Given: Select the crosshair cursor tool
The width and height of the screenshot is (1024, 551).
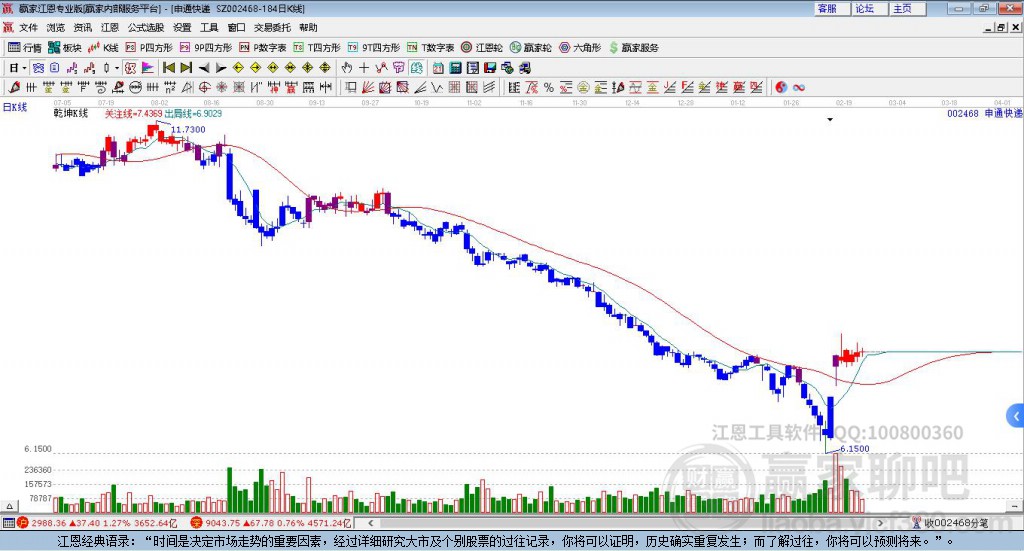Looking at the screenshot, I should click(364, 68).
